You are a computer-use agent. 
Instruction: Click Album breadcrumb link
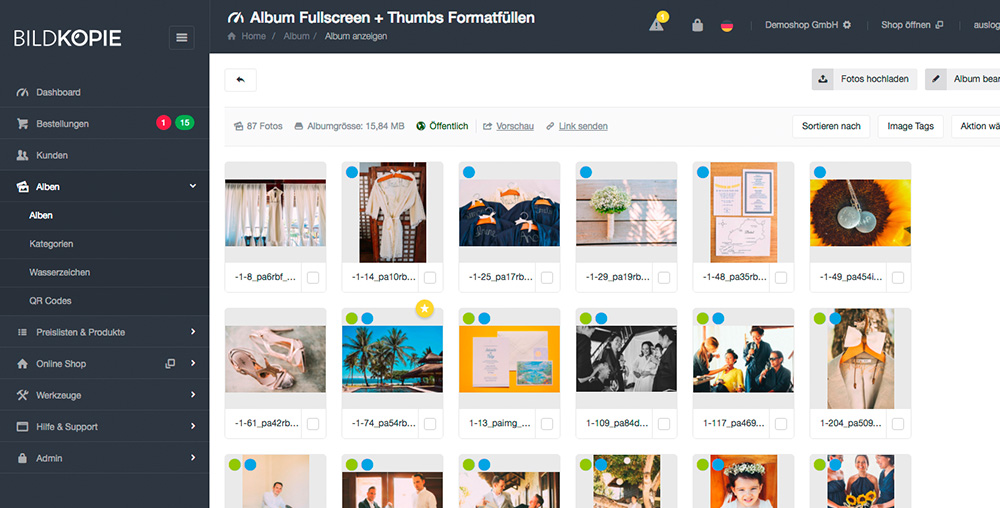pos(297,36)
